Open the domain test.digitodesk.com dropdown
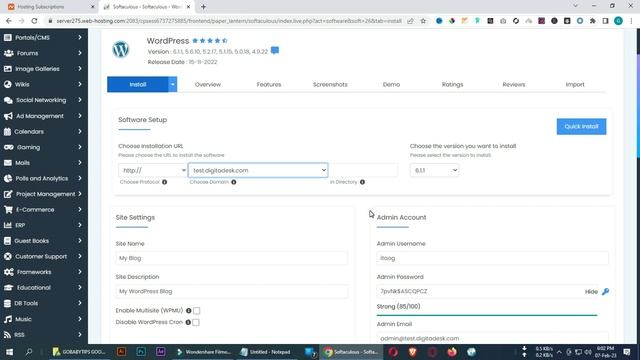The width and height of the screenshot is (640, 360). 258,170
